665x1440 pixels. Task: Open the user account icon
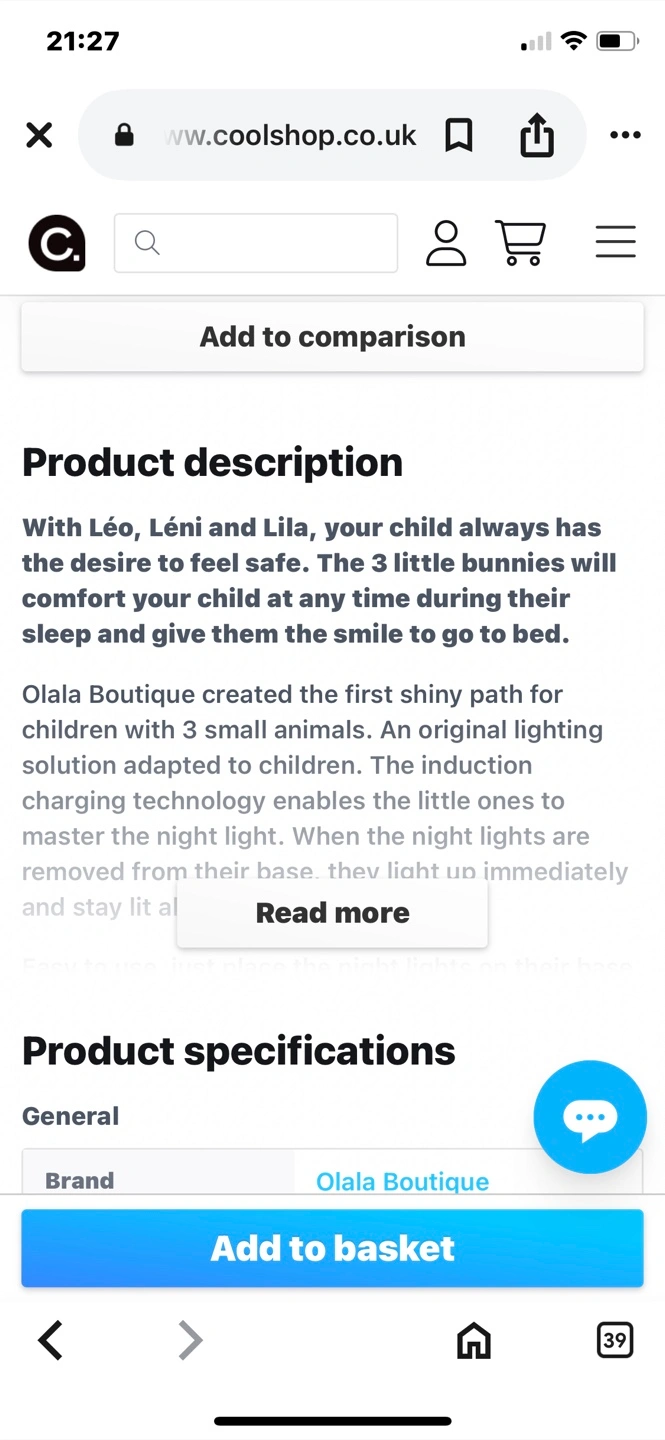pyautogui.click(x=446, y=243)
